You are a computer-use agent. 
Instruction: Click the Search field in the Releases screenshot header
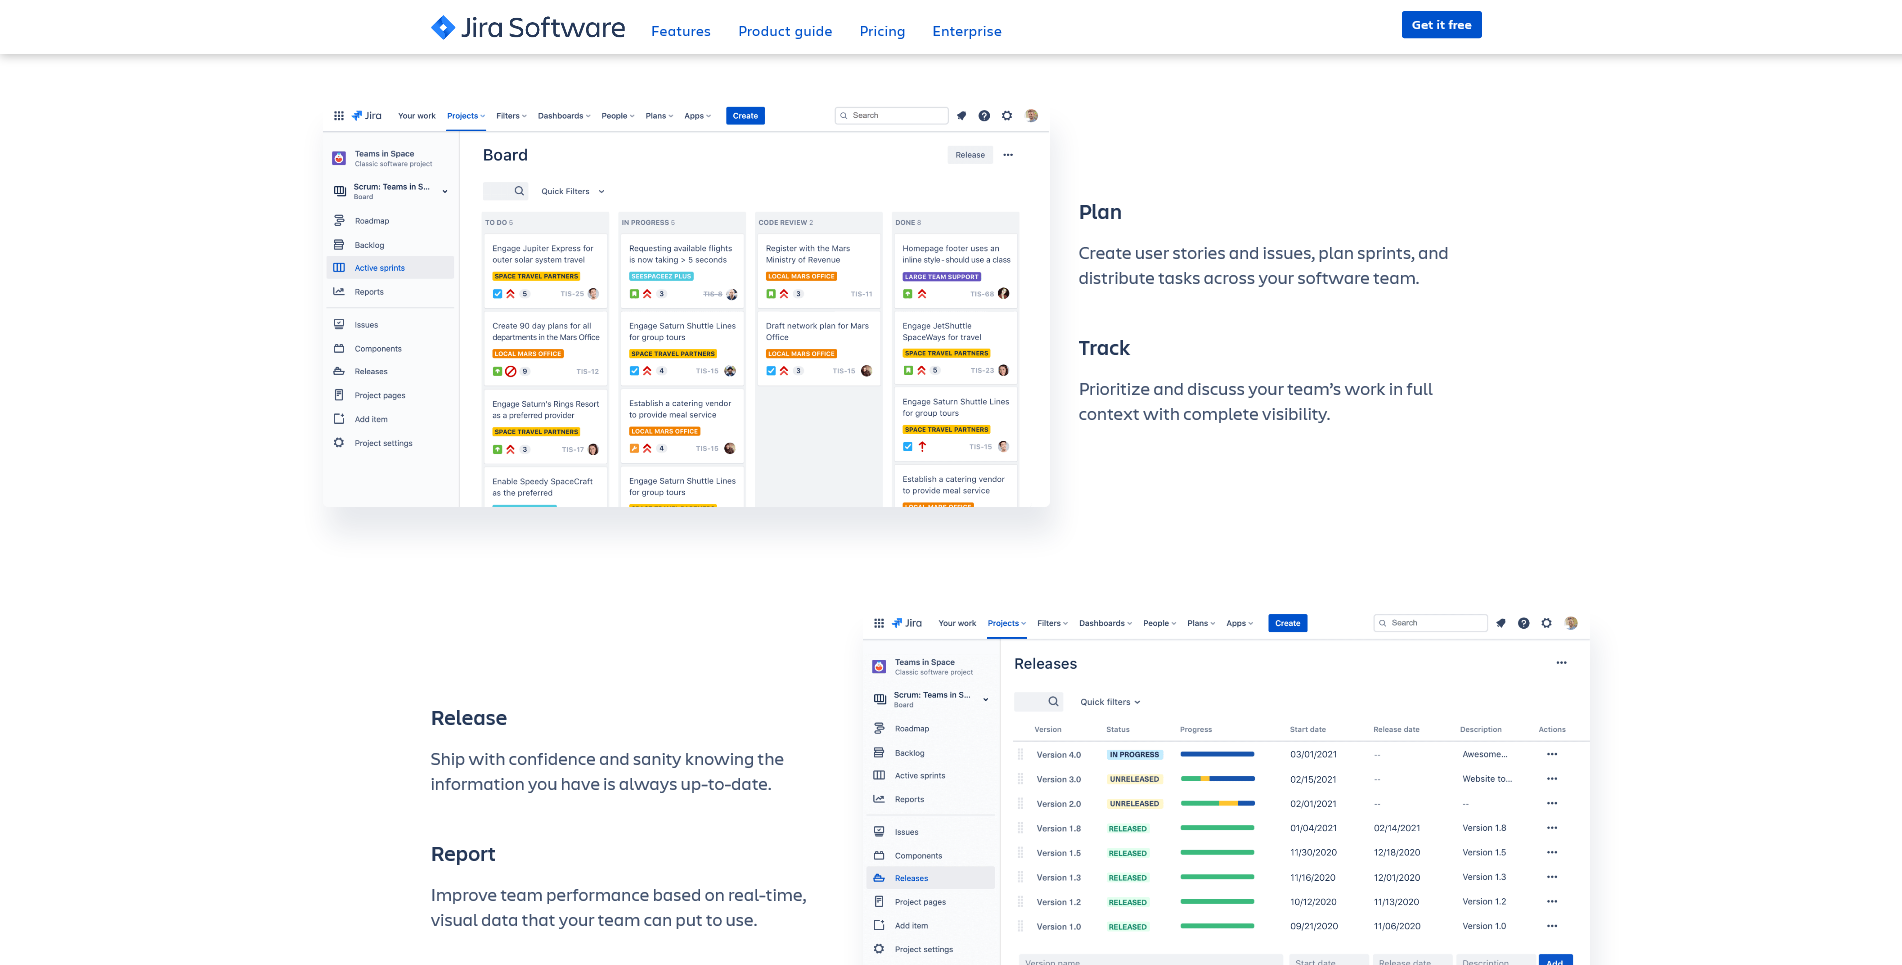(1430, 623)
